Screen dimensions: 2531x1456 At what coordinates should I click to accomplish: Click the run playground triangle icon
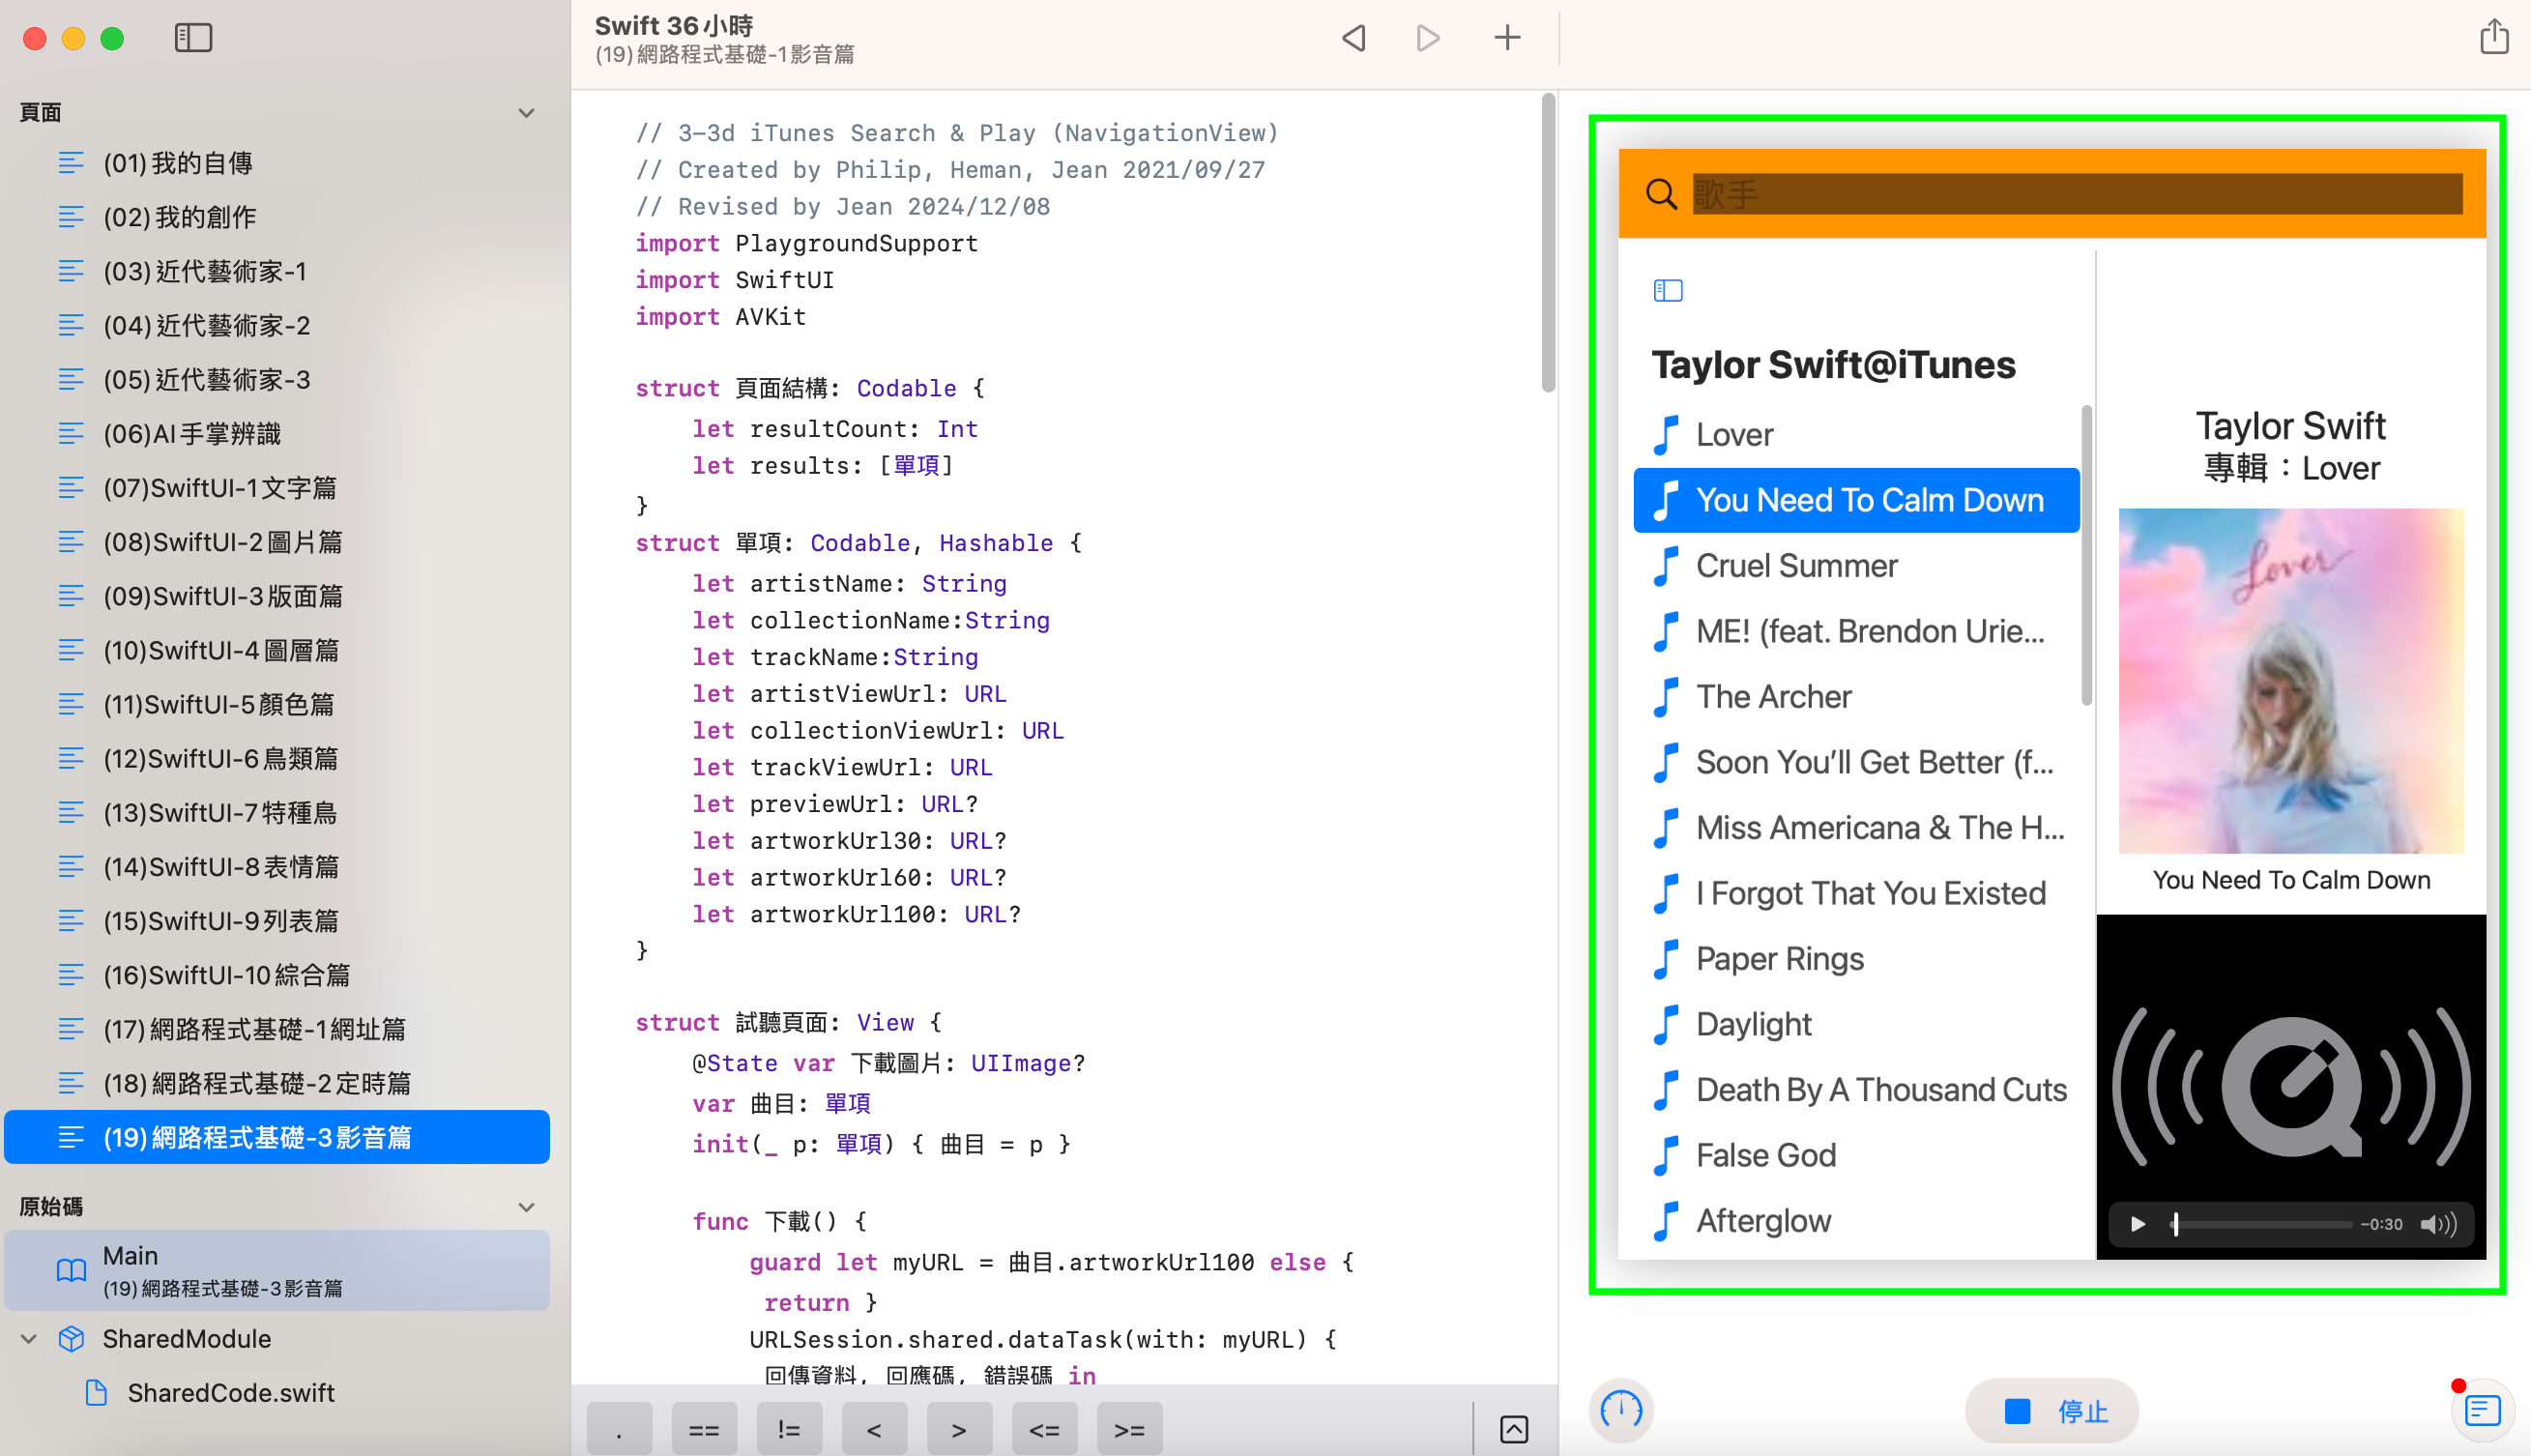pos(1428,38)
